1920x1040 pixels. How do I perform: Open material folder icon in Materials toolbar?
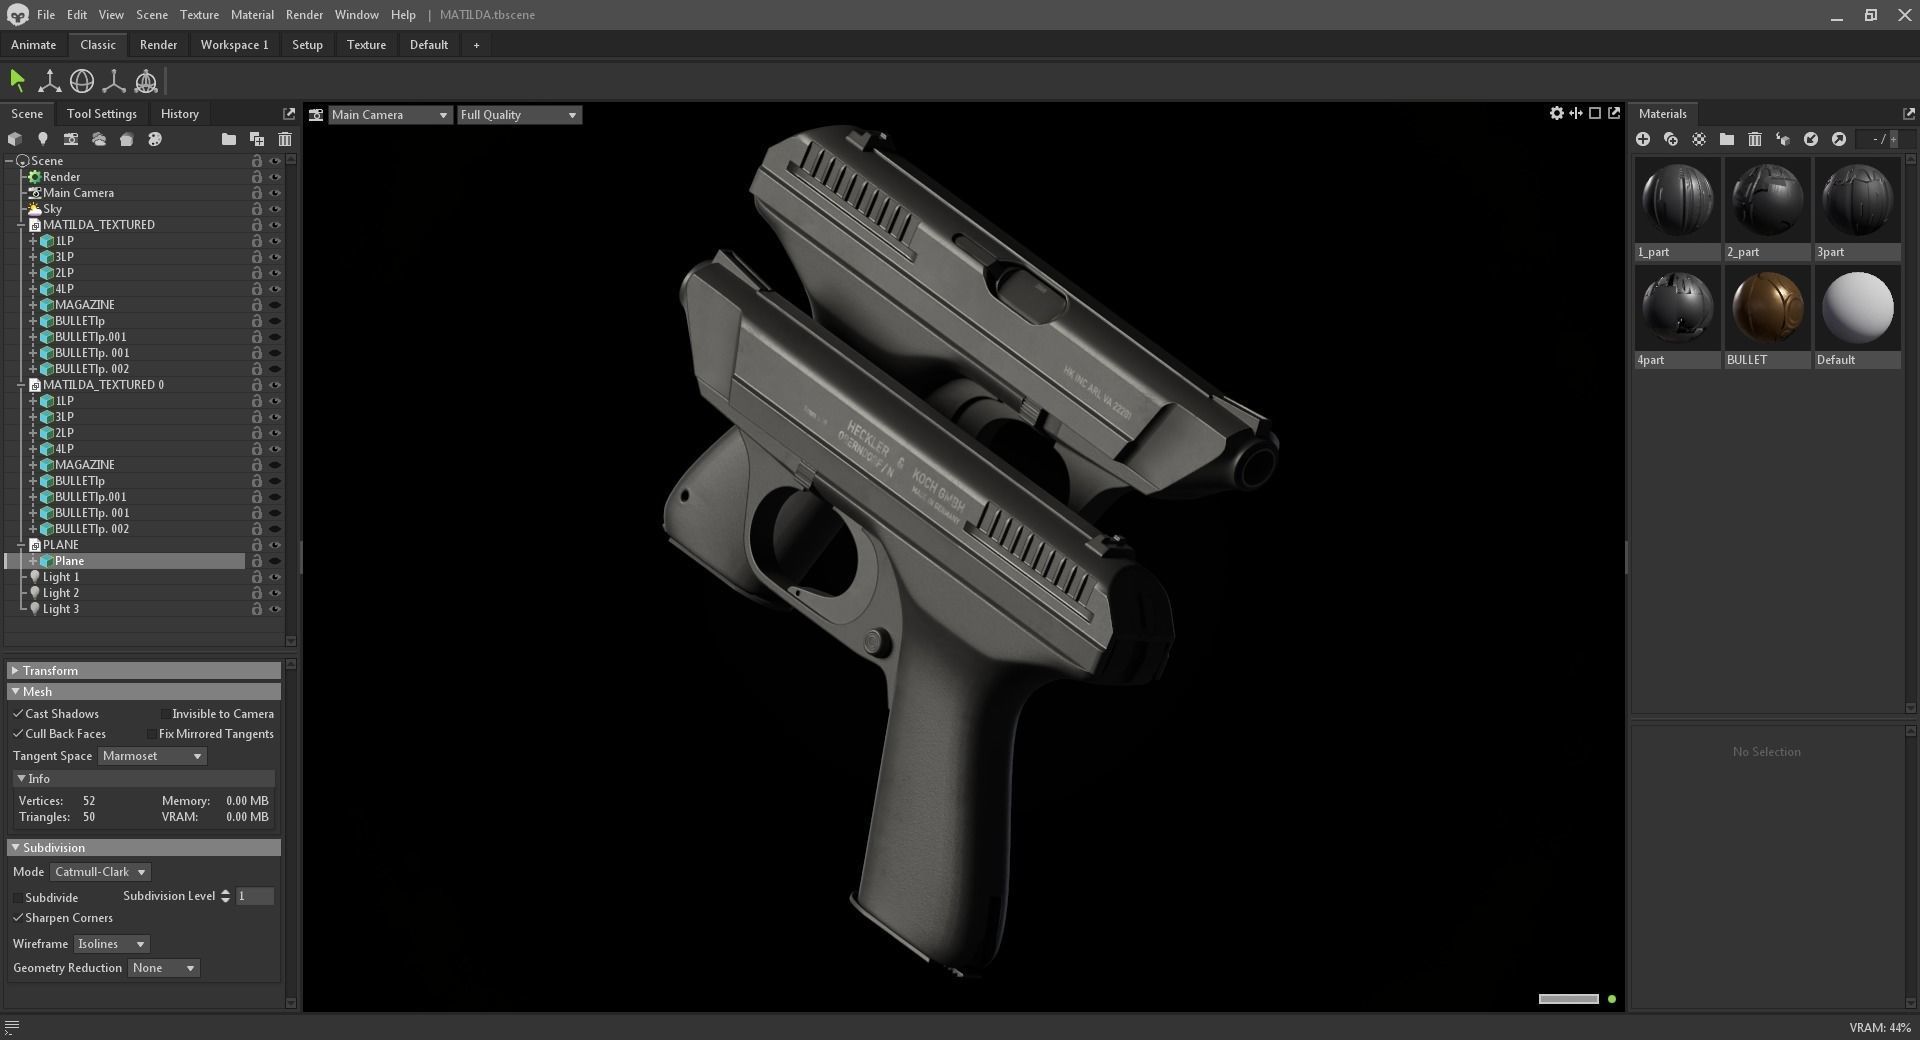(x=1727, y=139)
